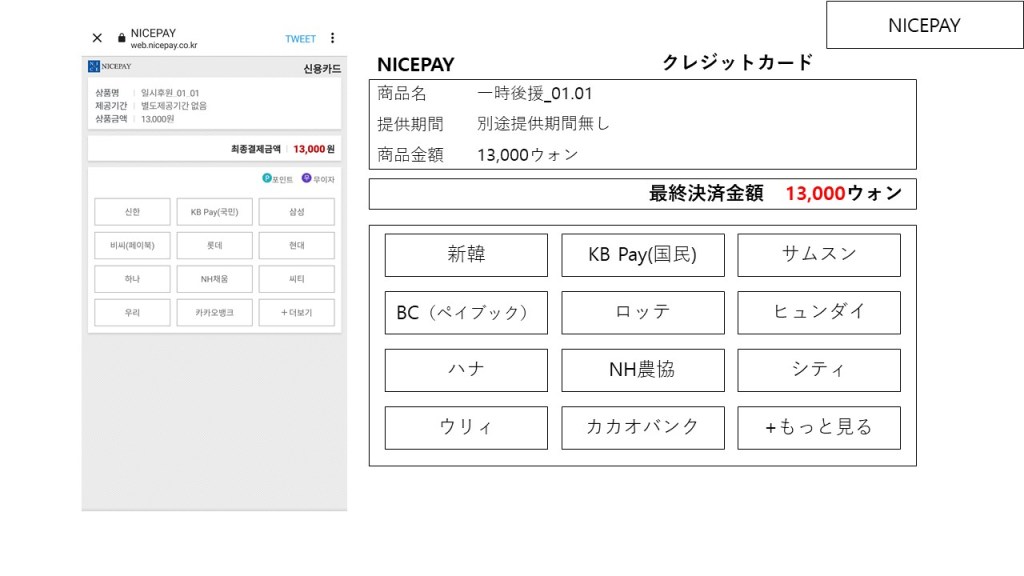
Task: Open the three-dot browser menu
Action: (332, 38)
